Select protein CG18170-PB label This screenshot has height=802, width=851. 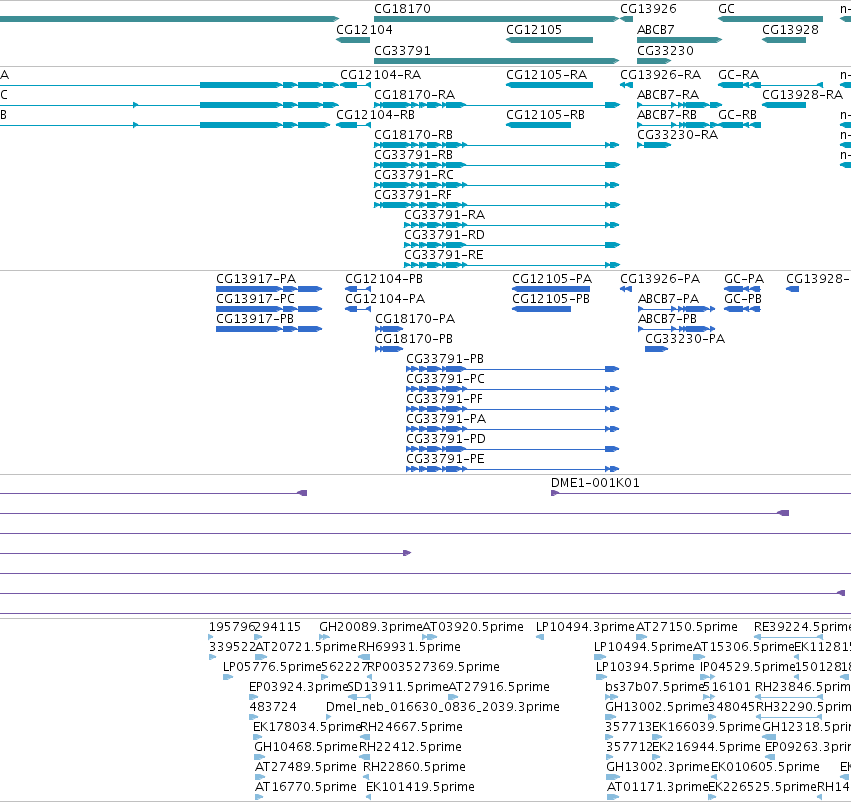click(414, 339)
